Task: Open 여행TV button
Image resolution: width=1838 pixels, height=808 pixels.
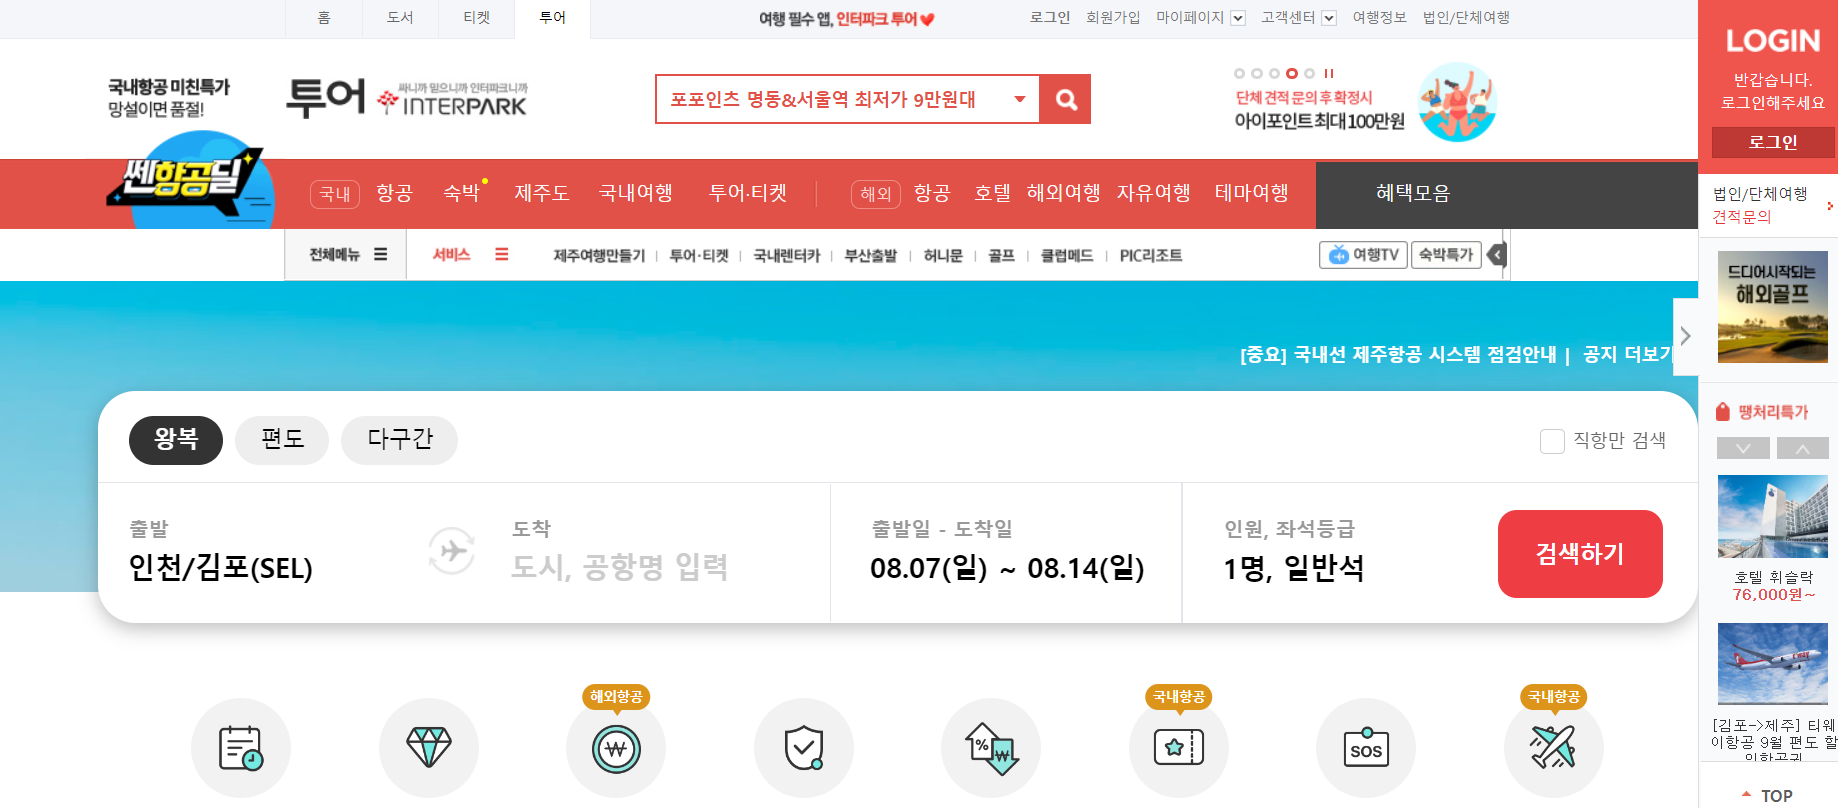Action: [x=1363, y=255]
